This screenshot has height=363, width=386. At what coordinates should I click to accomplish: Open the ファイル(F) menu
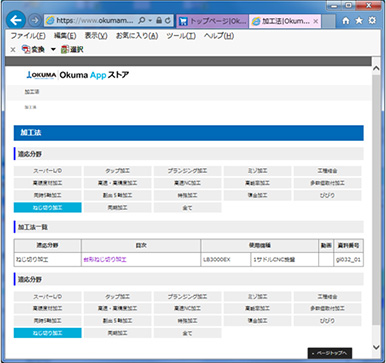[28, 36]
